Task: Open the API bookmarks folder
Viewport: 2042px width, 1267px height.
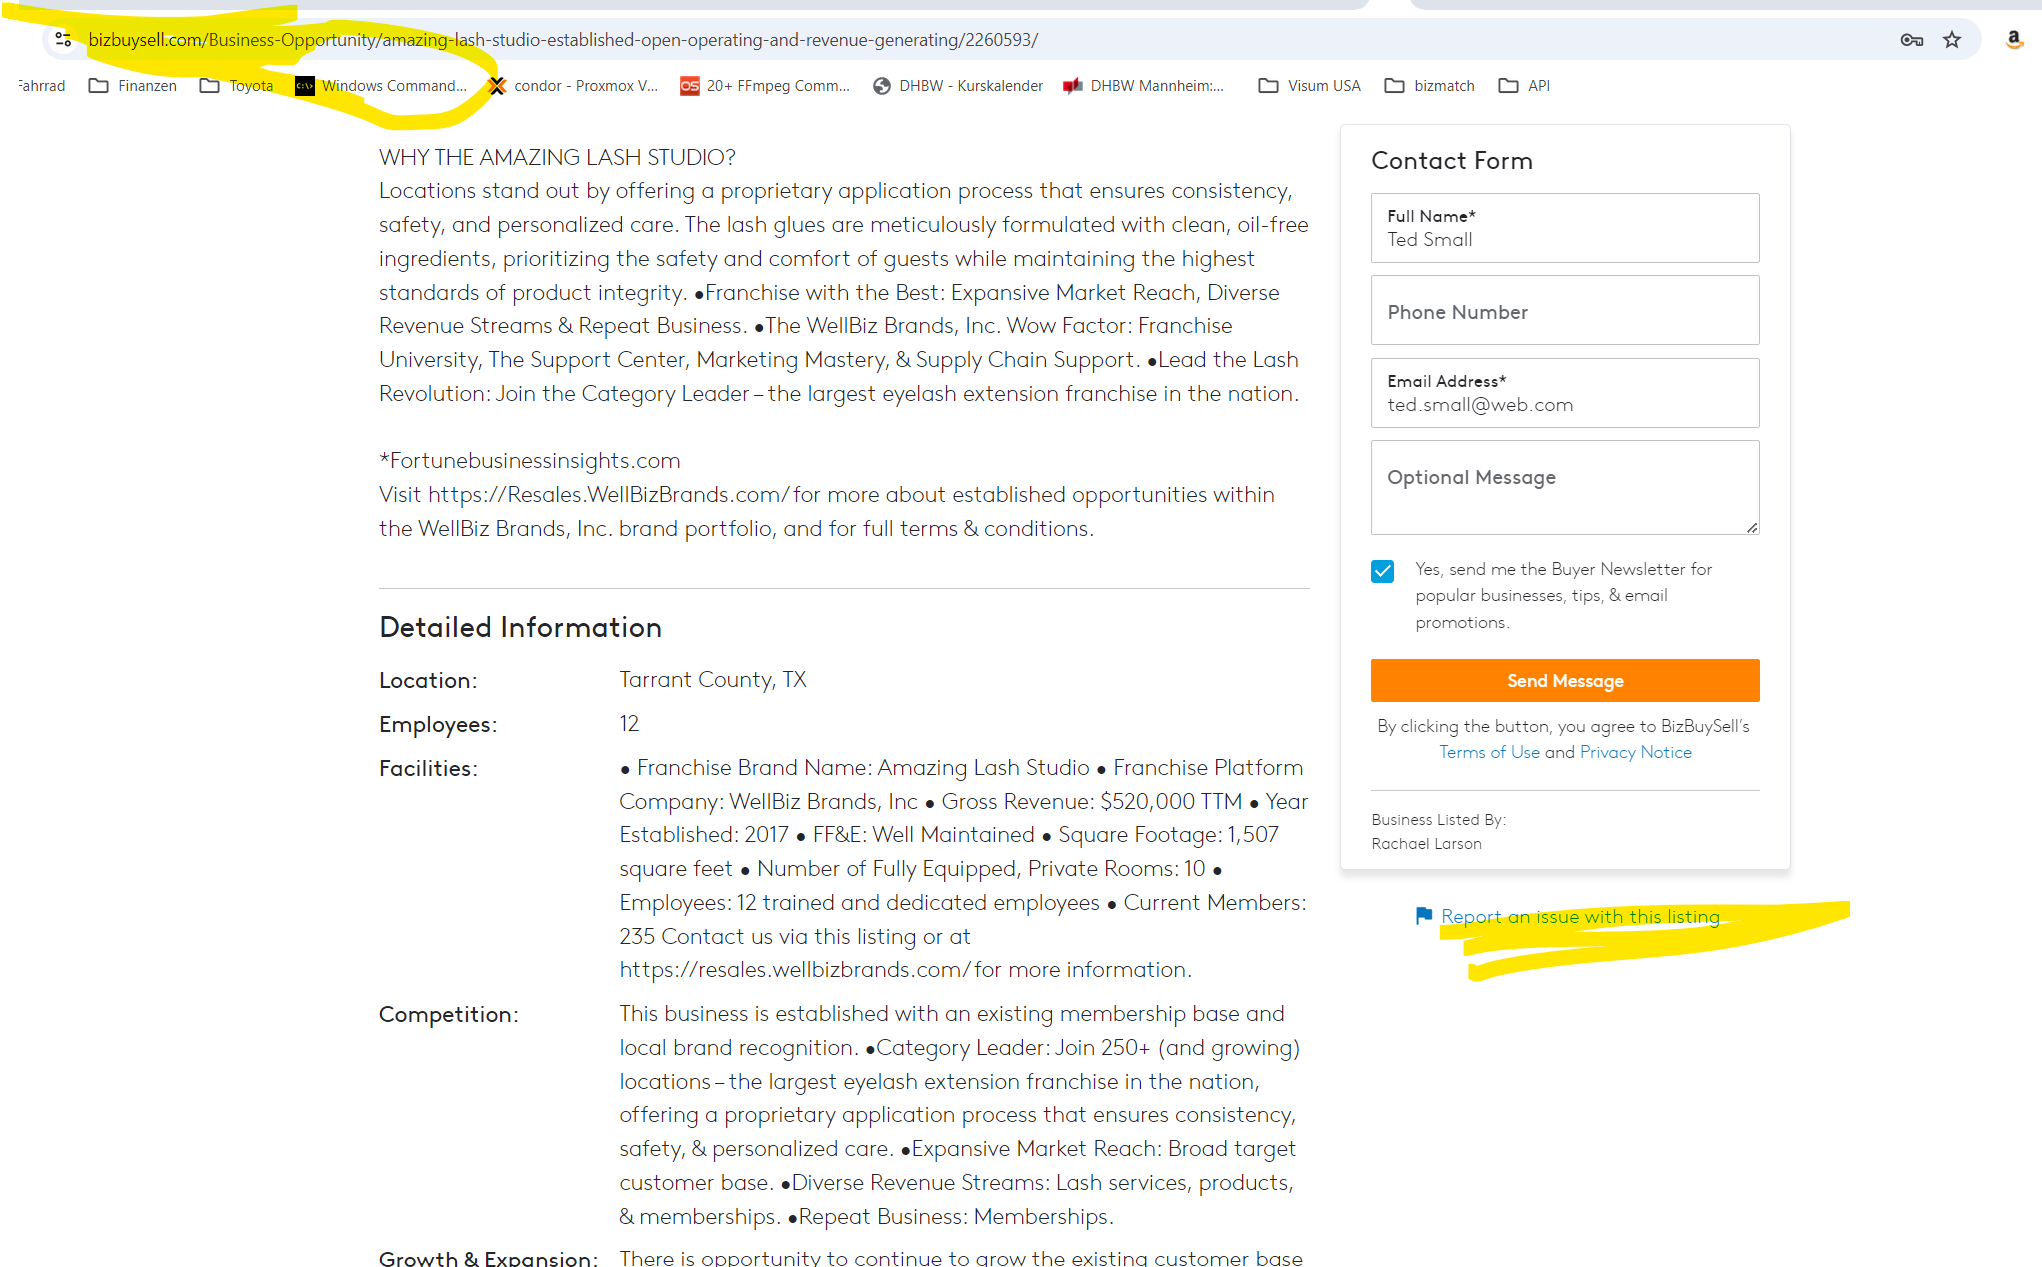Action: pyautogui.click(x=1524, y=86)
